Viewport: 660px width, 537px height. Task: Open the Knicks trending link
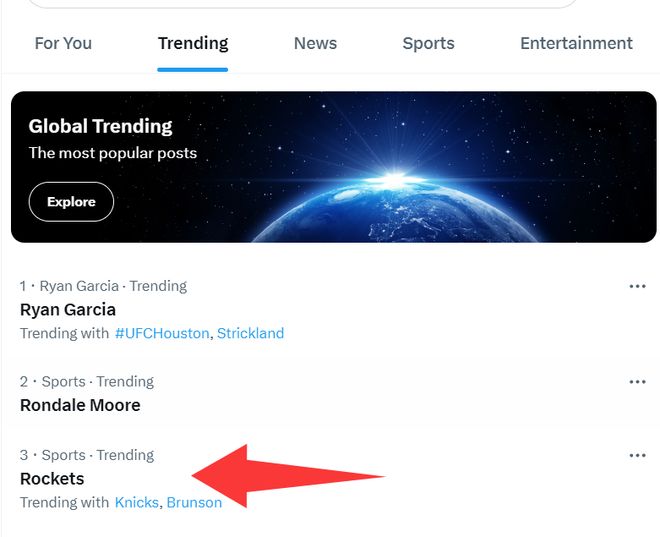point(136,502)
